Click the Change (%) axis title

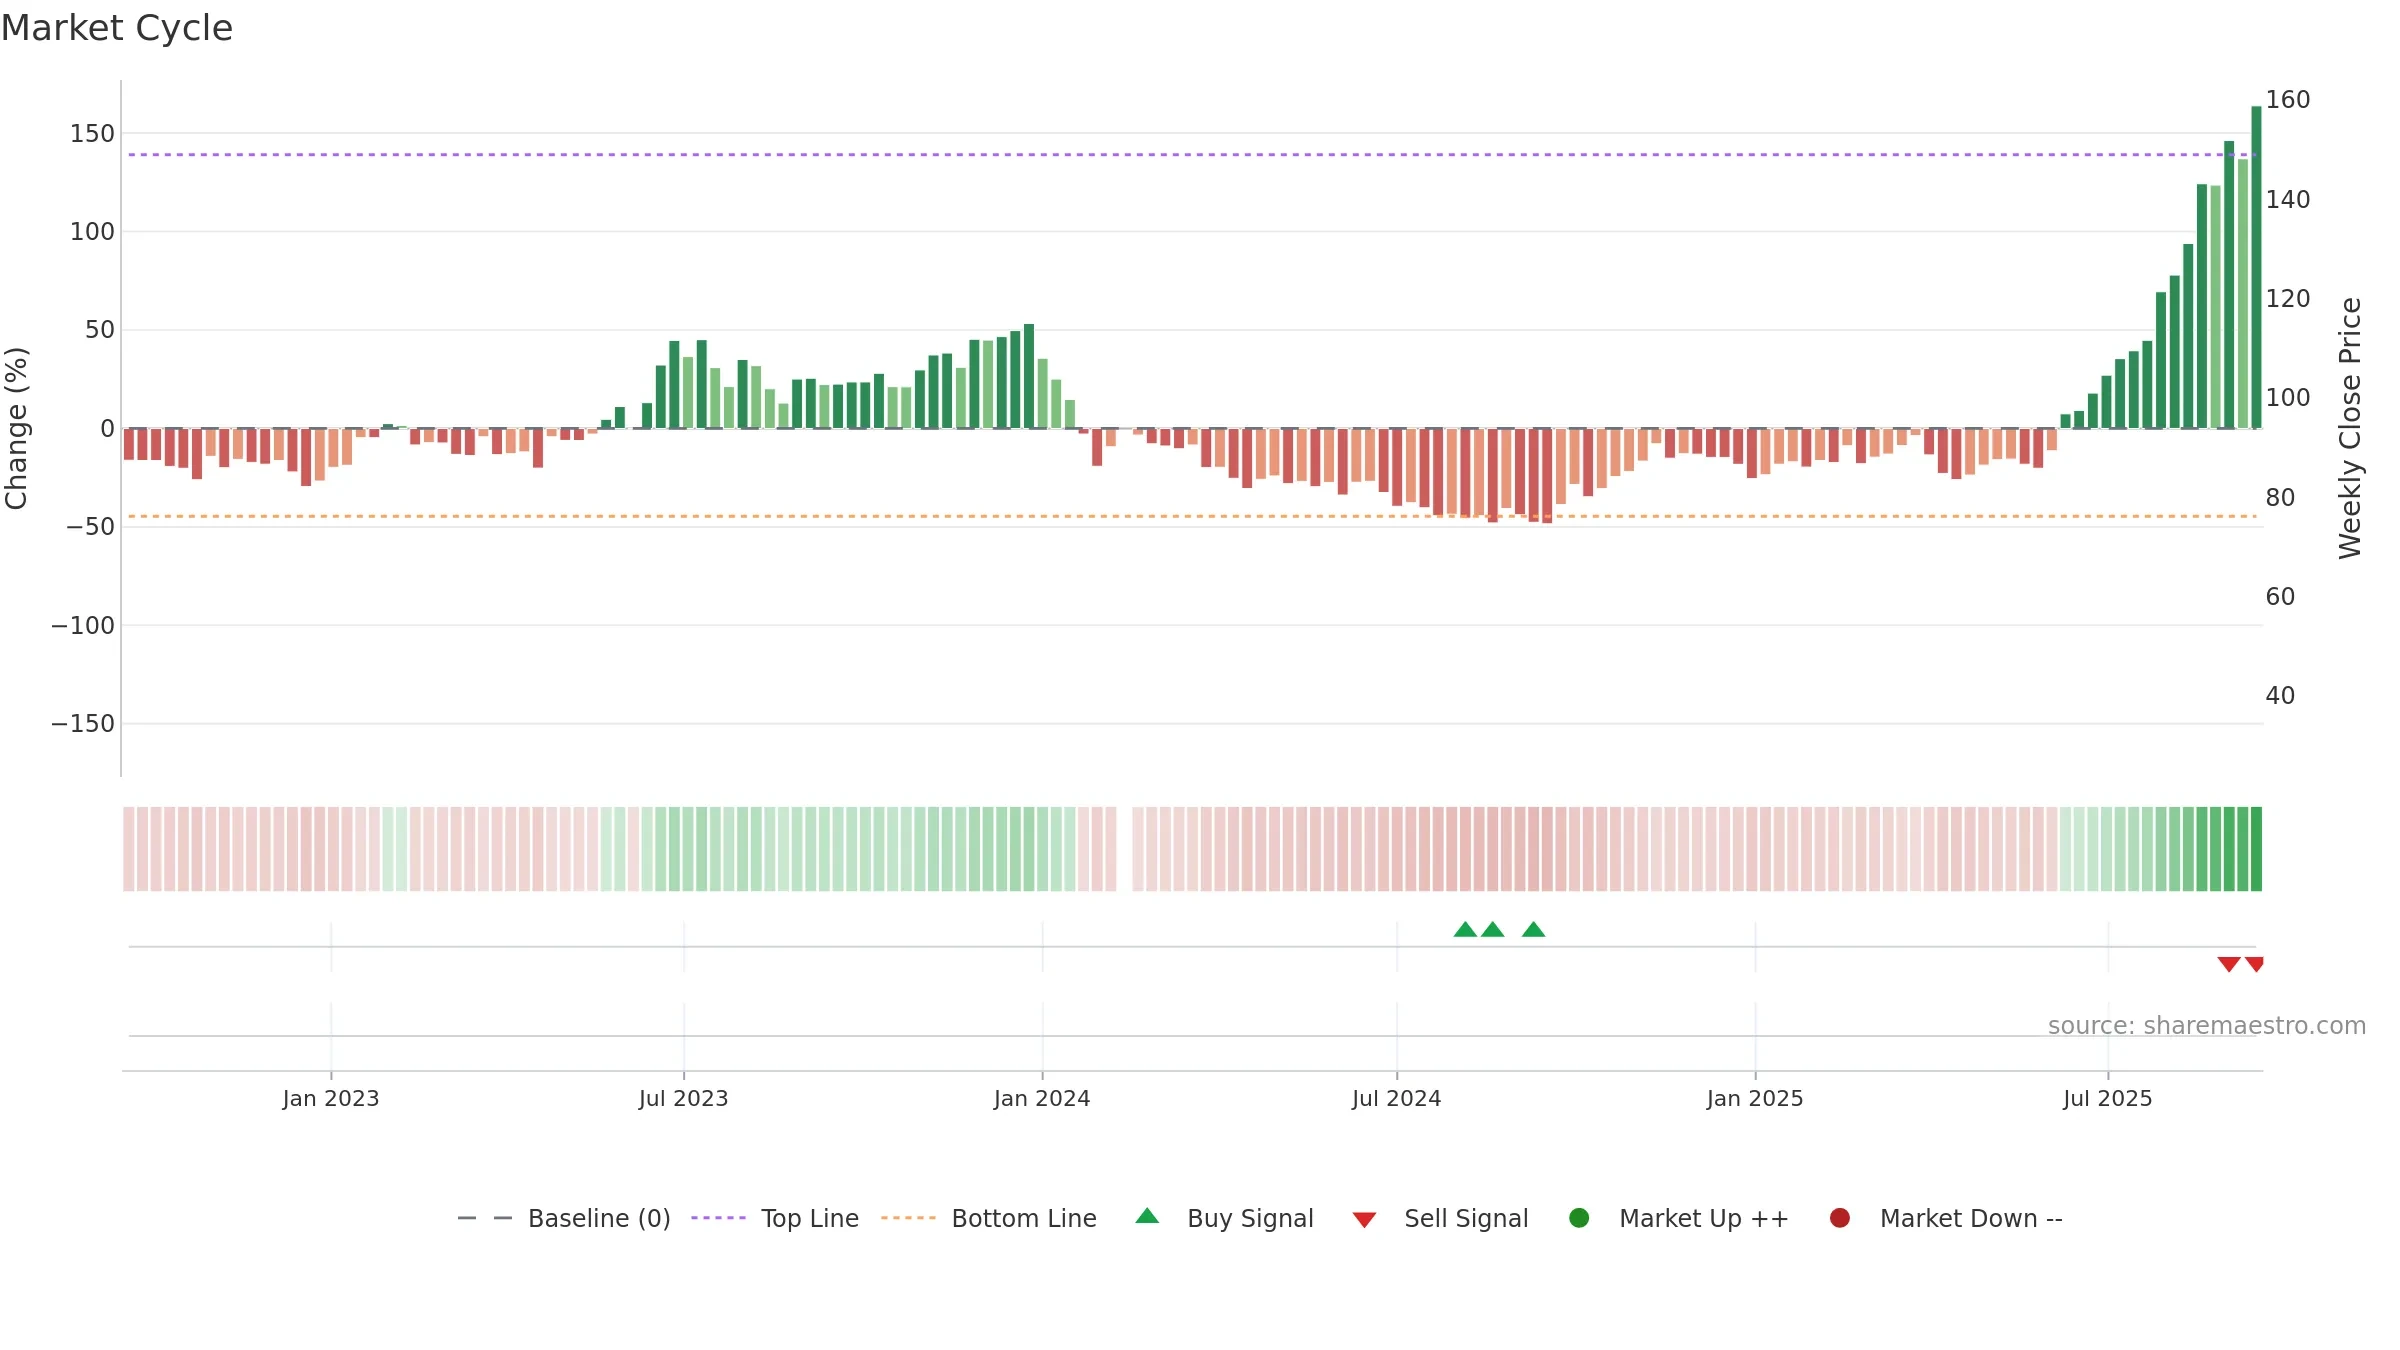coord(17,428)
